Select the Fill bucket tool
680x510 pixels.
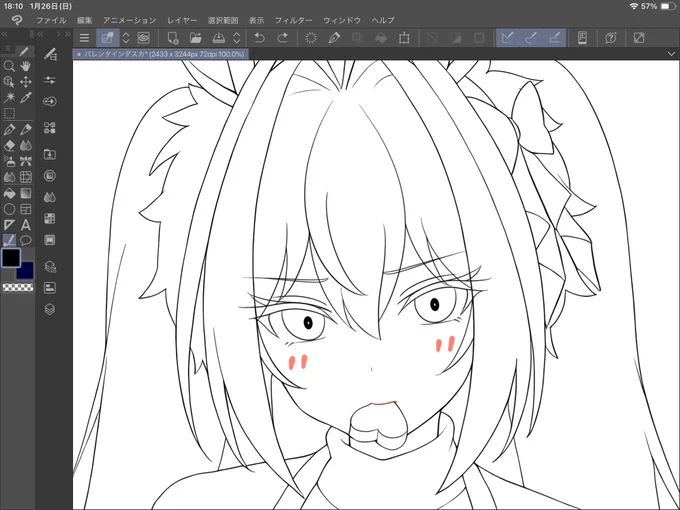(x=9, y=193)
